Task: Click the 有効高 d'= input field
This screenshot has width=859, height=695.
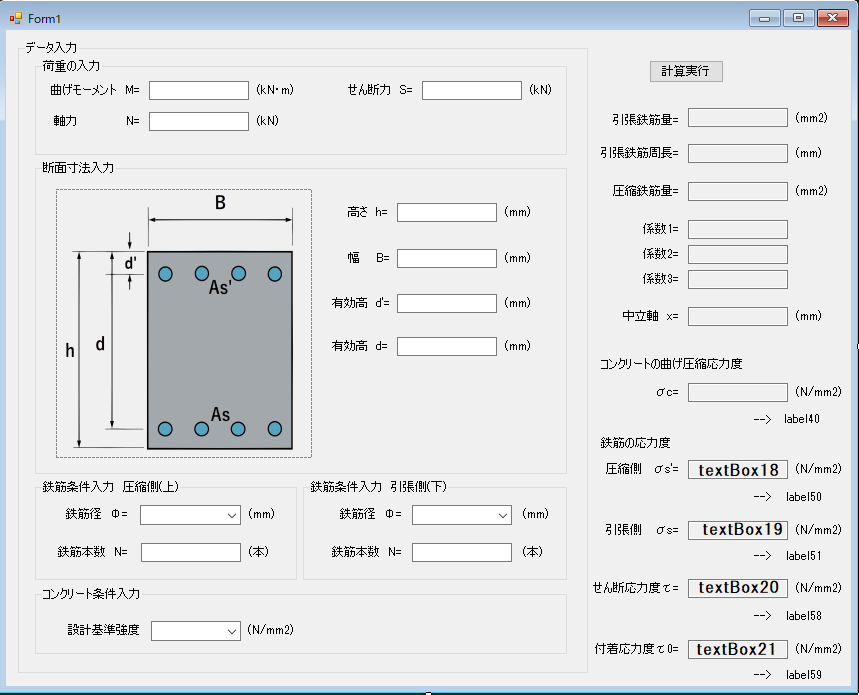Action: click(447, 303)
